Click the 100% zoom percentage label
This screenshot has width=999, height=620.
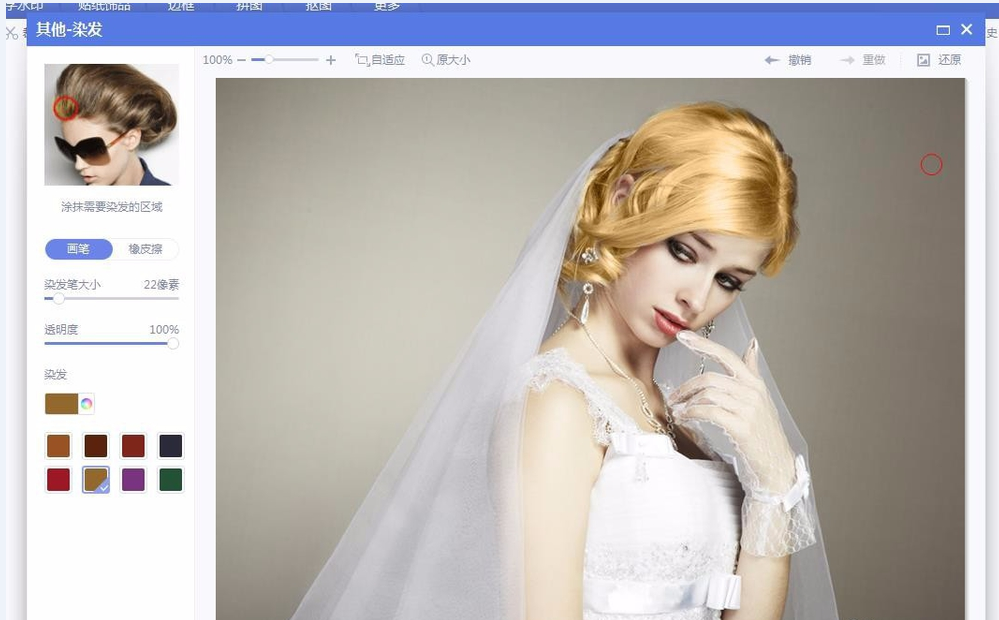coord(217,60)
